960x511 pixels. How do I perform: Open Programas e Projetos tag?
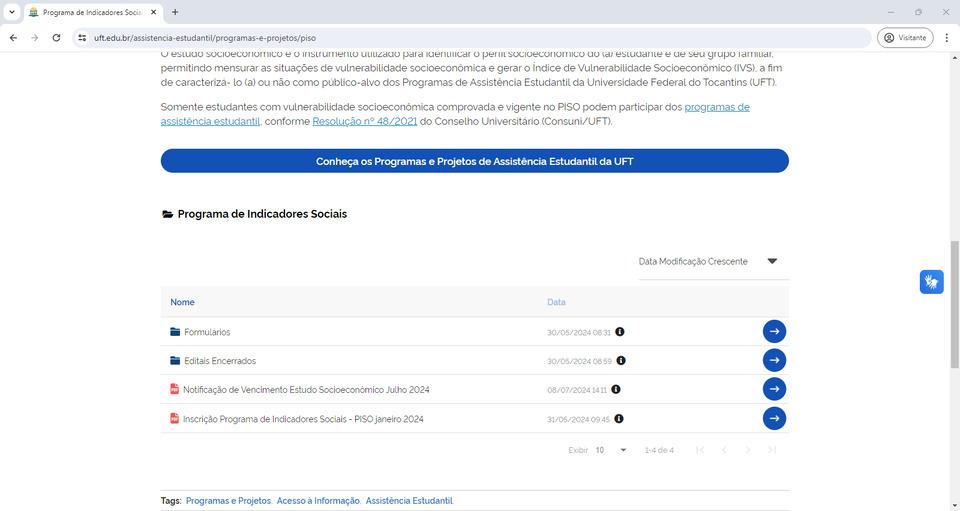pyautogui.click(x=228, y=501)
